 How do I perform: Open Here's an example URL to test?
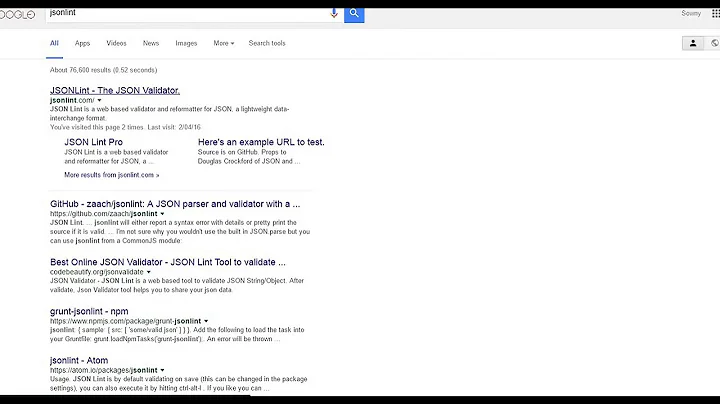pos(261,142)
